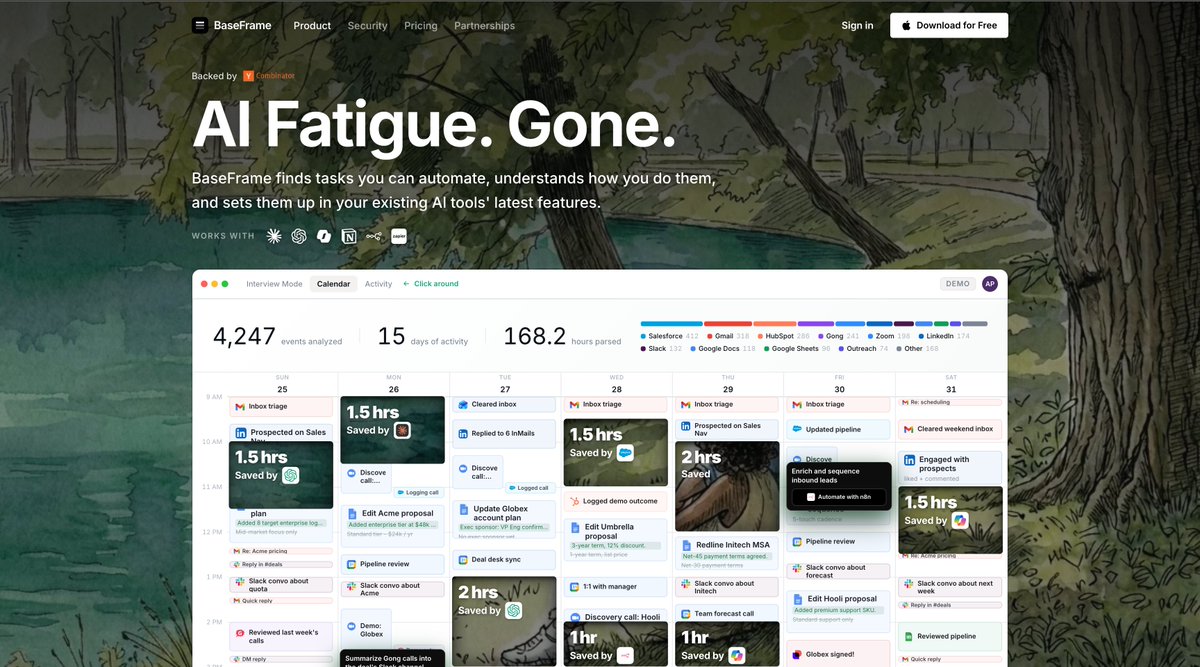The width and height of the screenshot is (1200, 667).
Task: Switch to the Activity tab
Action: click(x=378, y=284)
